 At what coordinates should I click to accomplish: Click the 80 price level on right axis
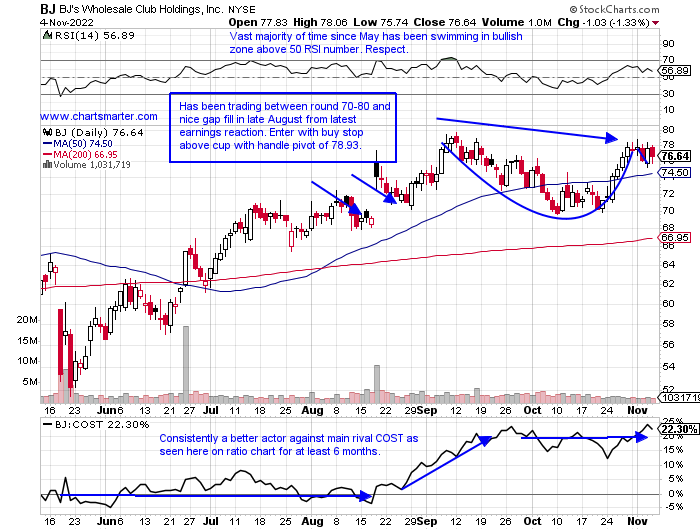668,129
